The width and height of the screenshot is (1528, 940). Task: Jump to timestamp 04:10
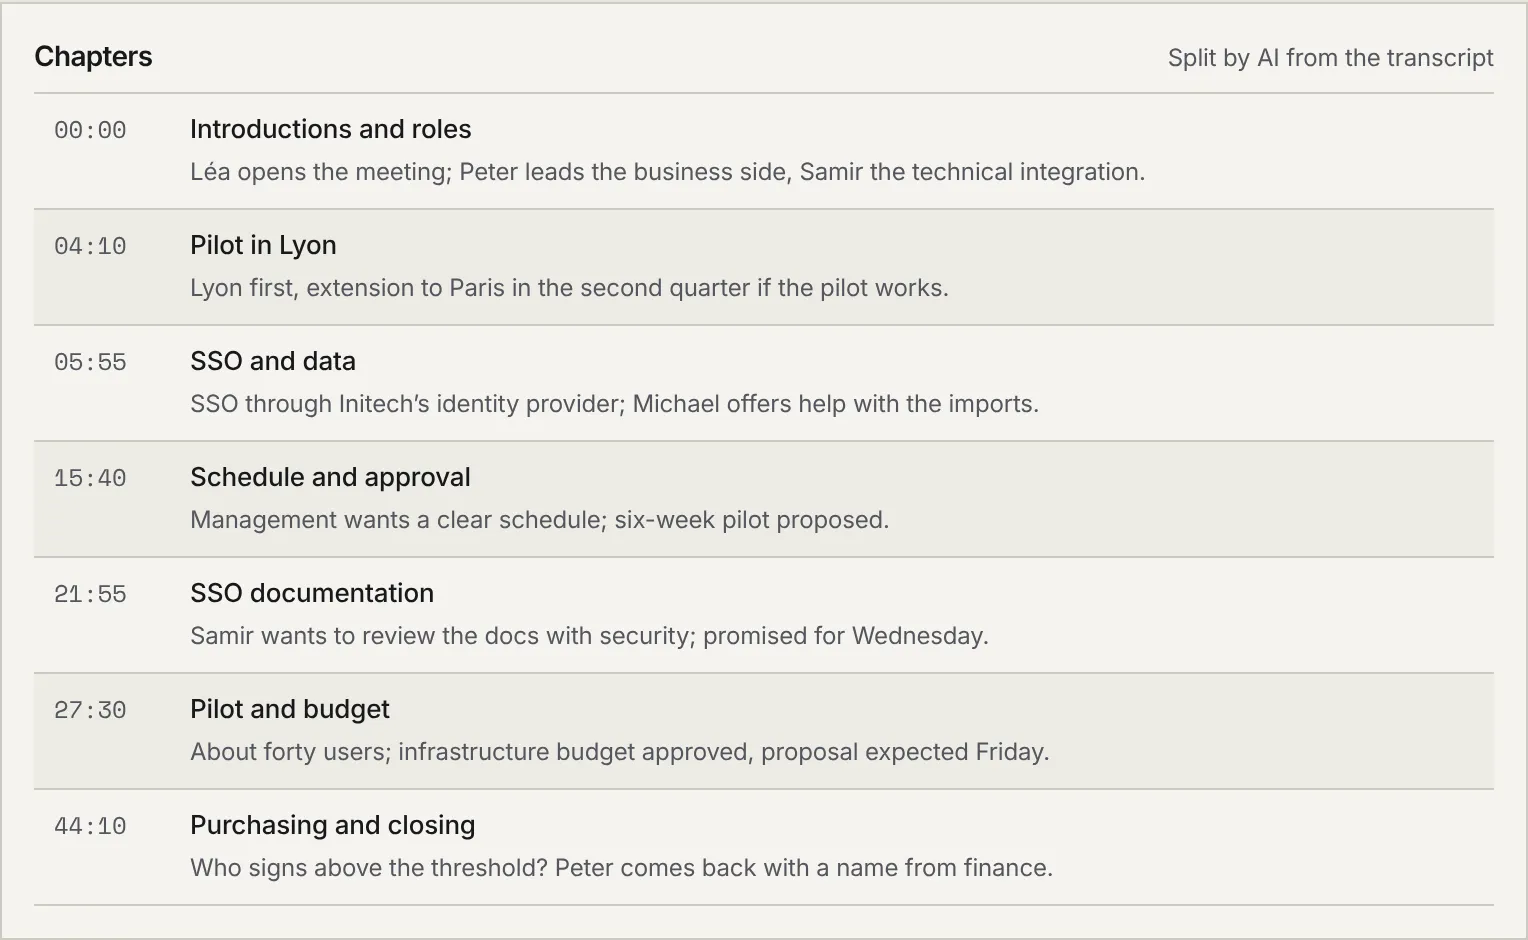(x=90, y=246)
